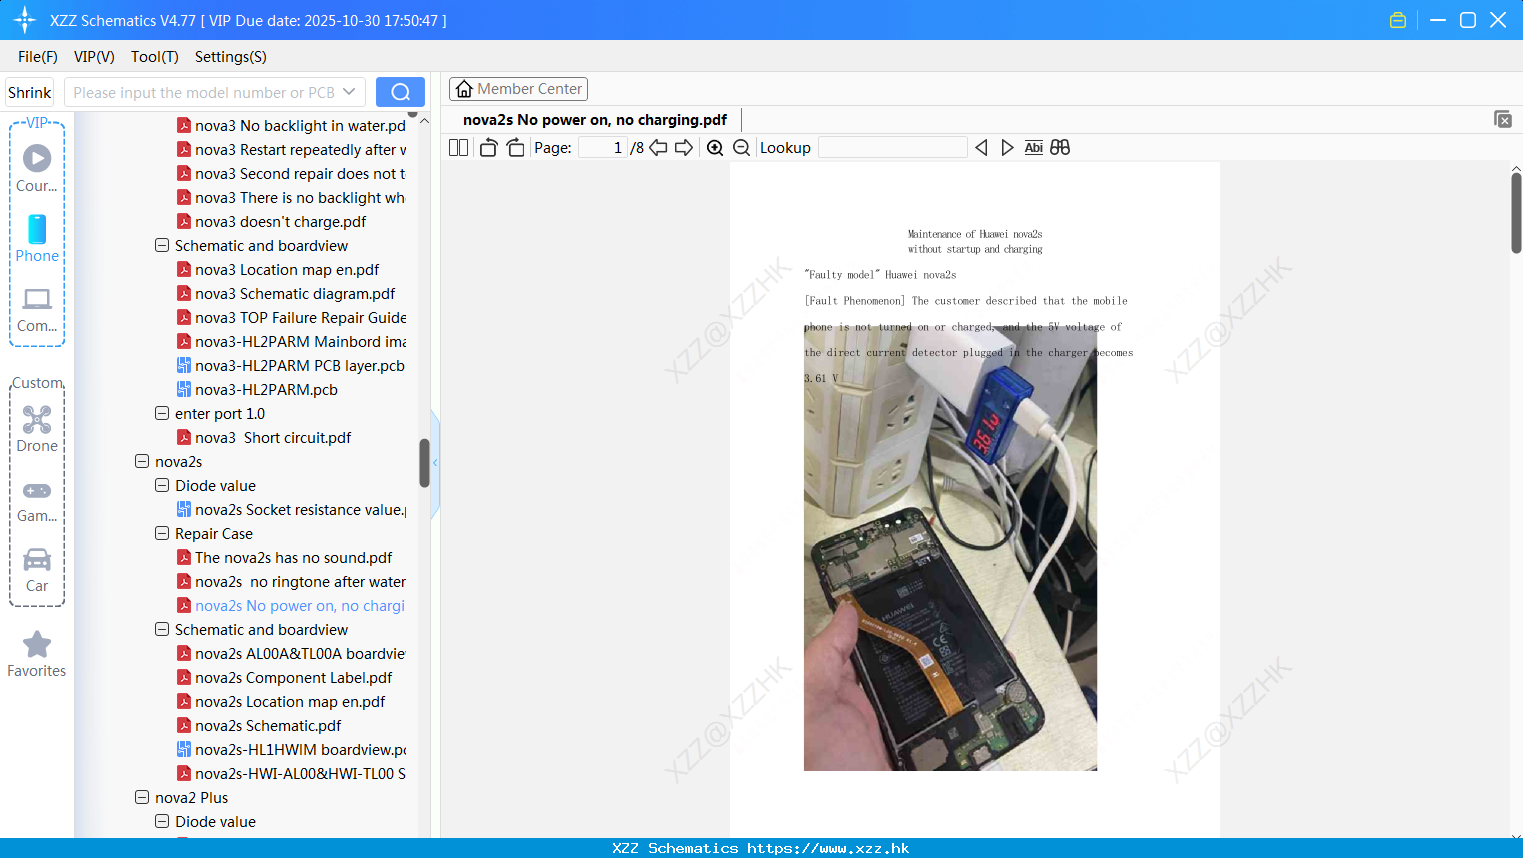The height and width of the screenshot is (858, 1523).
Task: Toggle two-page view layout icon
Action: click(458, 148)
